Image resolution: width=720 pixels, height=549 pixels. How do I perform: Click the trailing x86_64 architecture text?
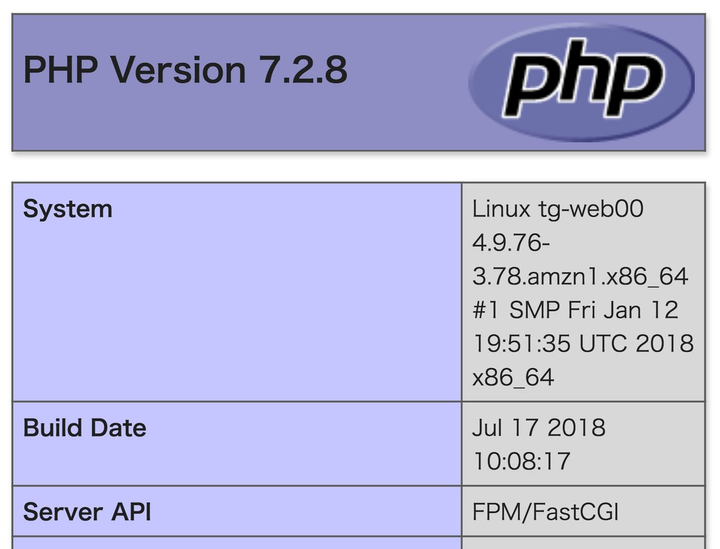pyautogui.click(x=513, y=377)
